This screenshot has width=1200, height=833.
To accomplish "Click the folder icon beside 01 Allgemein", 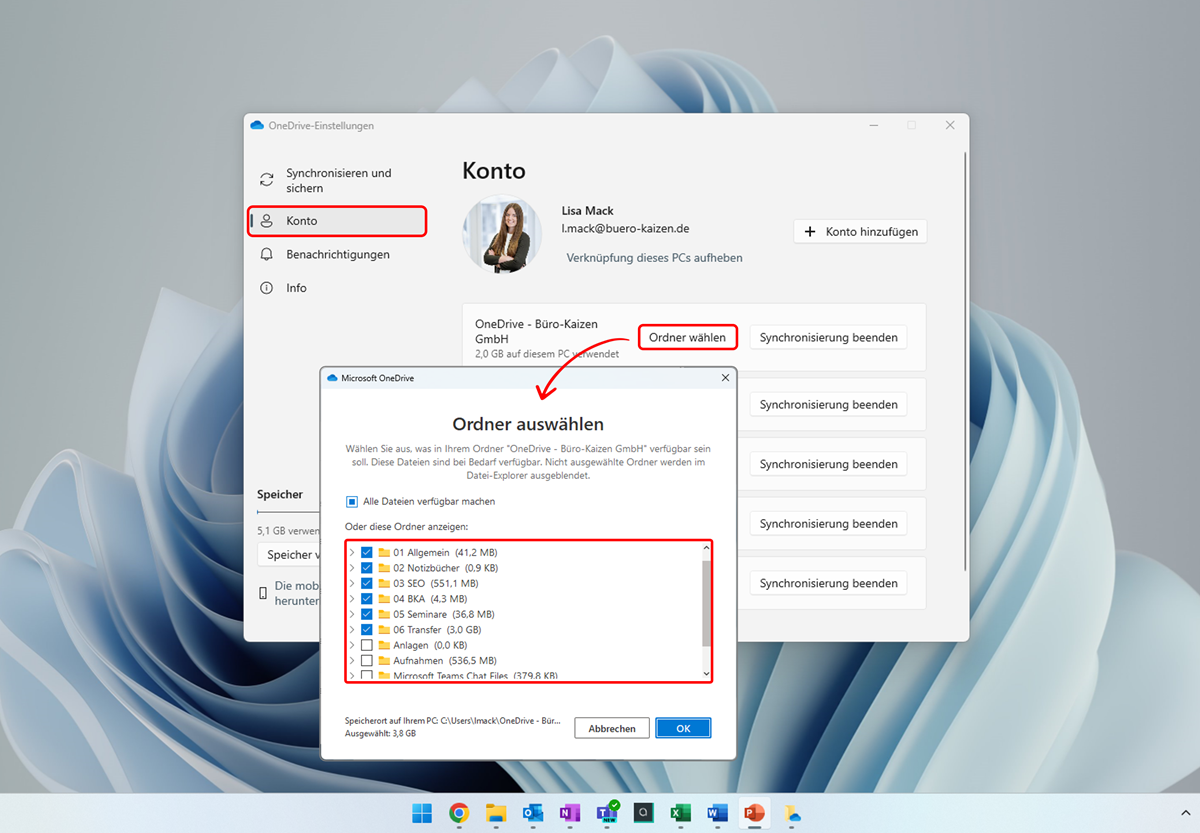I will click(x=384, y=553).
